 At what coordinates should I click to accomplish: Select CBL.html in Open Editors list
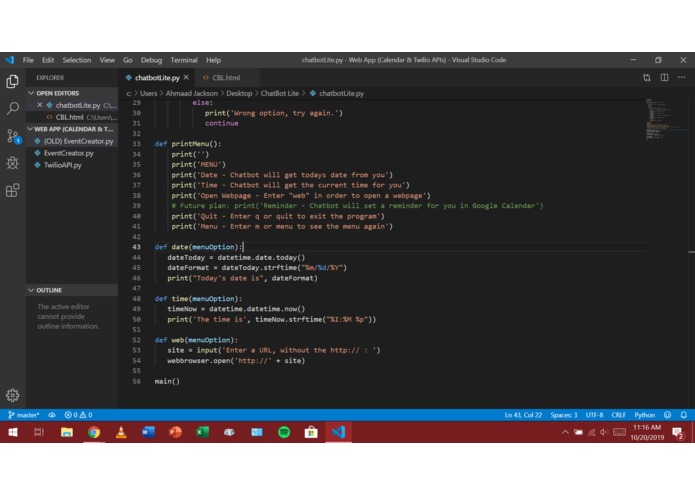click(70, 117)
